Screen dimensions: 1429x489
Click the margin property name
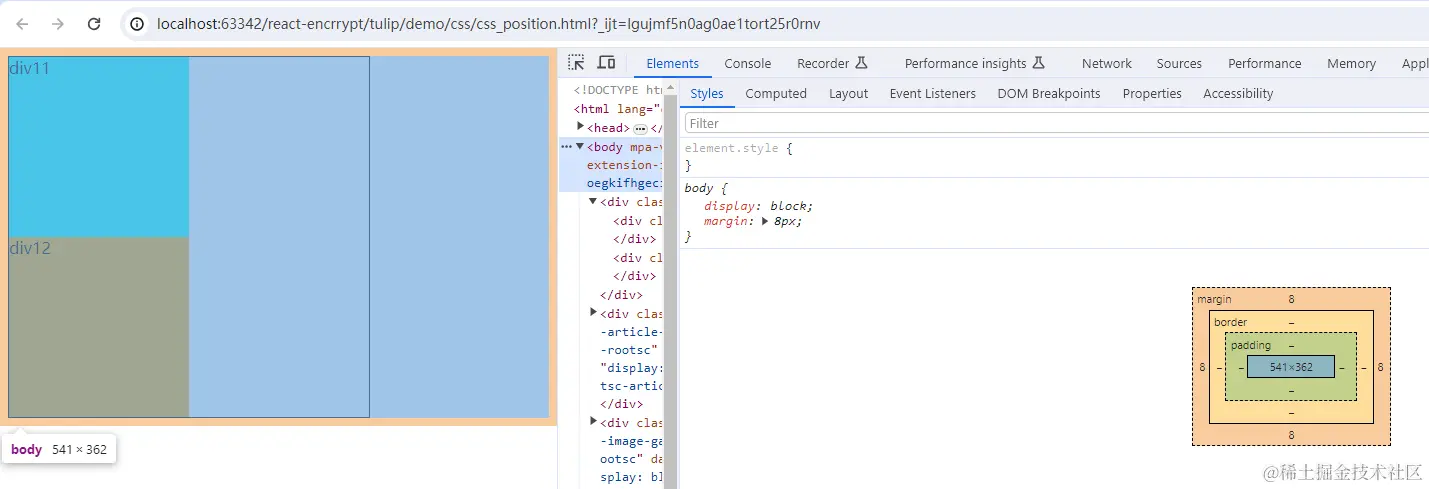[x=726, y=221]
